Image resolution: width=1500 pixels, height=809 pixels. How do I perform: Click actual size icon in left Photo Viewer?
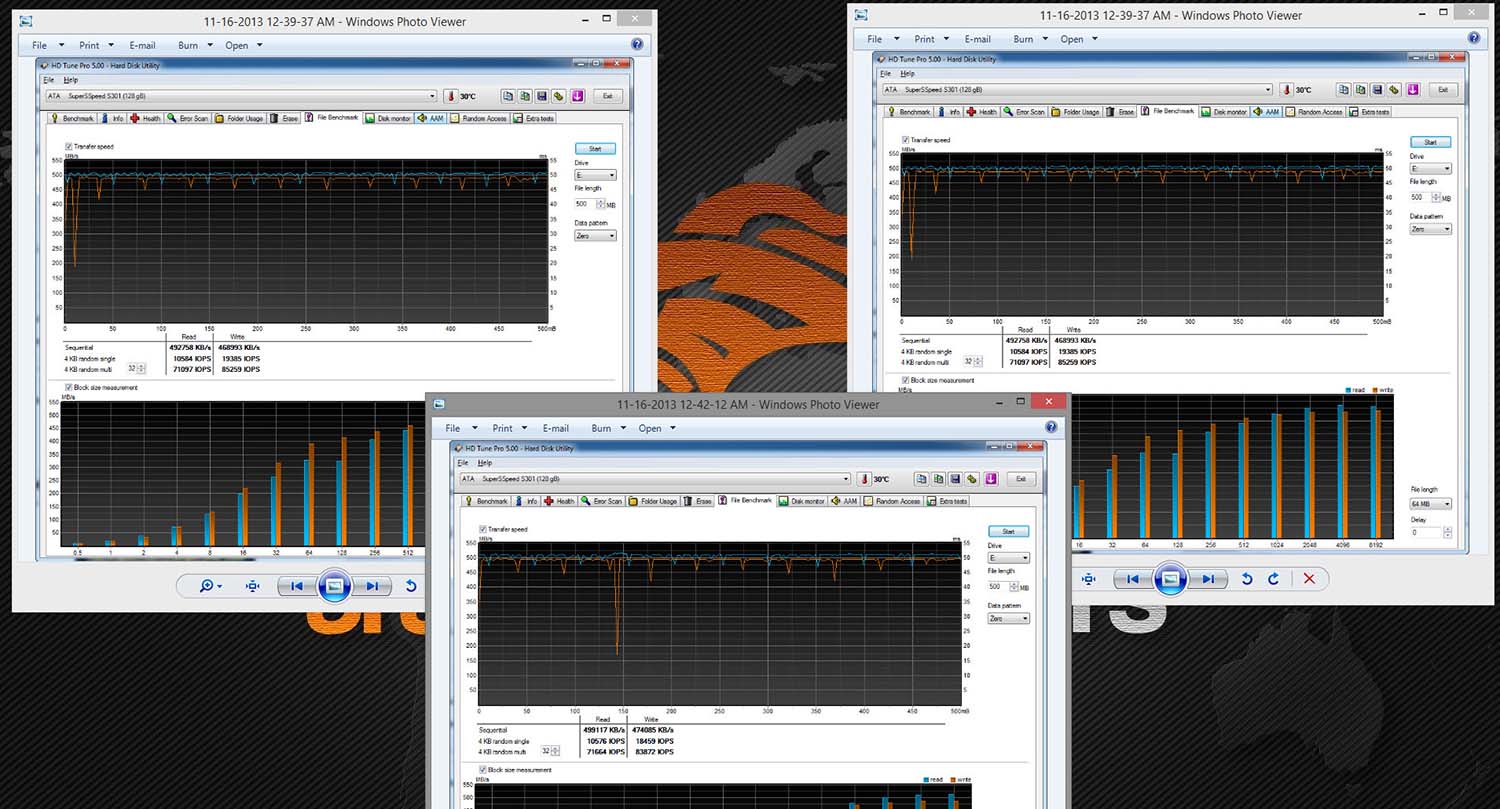pos(252,586)
